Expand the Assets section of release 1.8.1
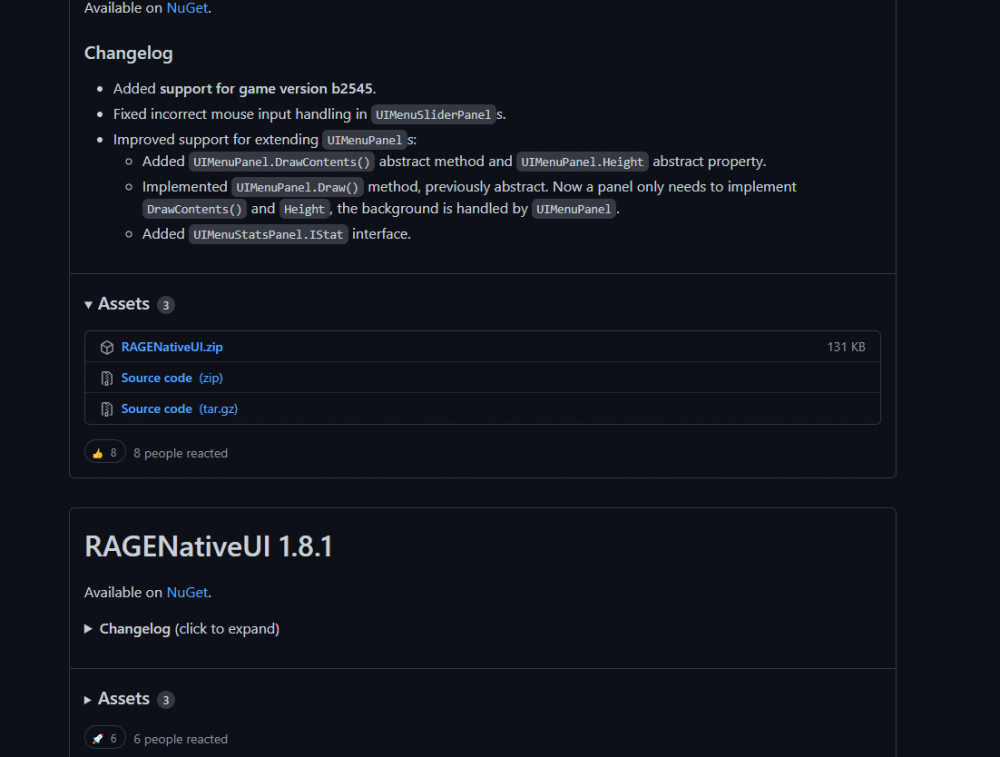1000x757 pixels. pyautogui.click(x=117, y=699)
